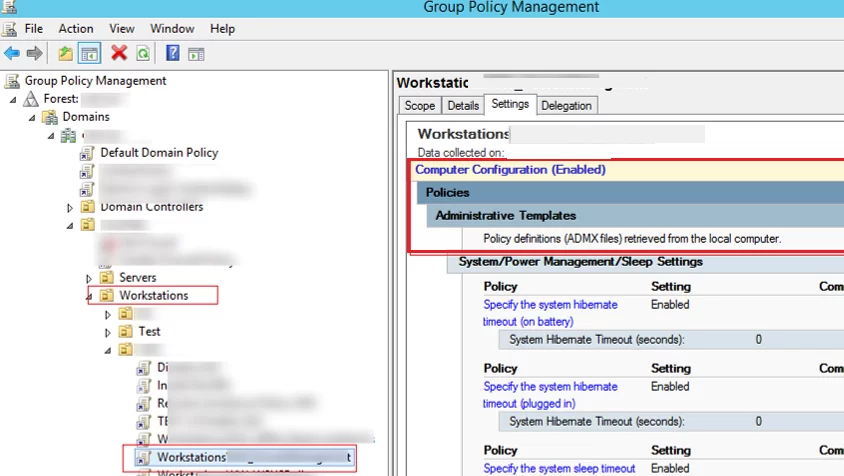Click the Test OU folder icon

[125, 332]
